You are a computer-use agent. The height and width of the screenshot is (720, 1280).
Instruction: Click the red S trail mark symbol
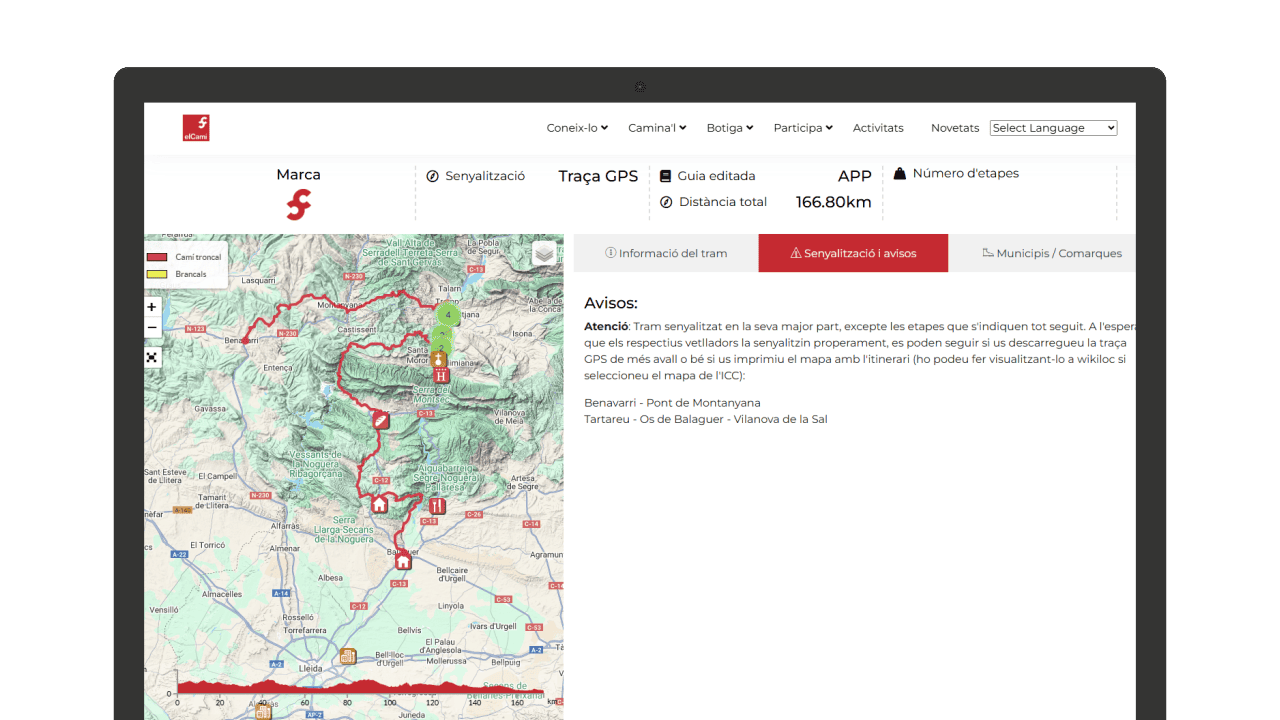[x=298, y=205]
